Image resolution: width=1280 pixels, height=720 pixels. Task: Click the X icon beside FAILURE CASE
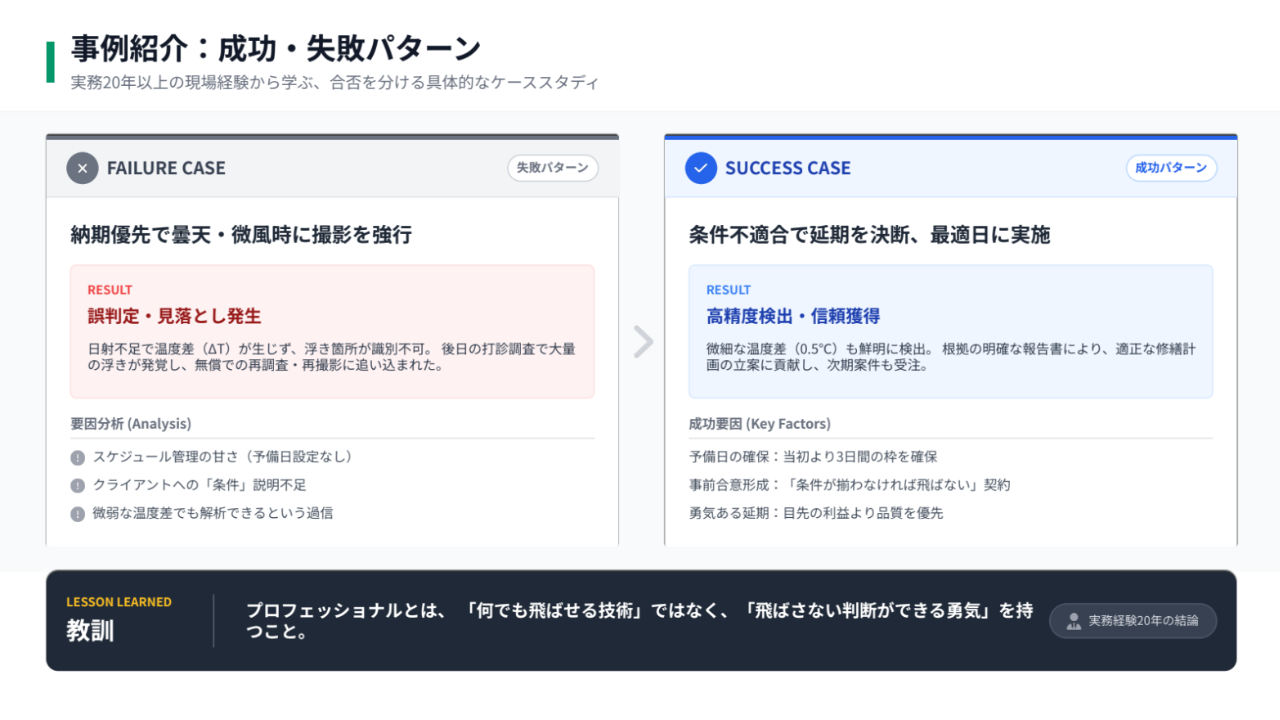click(x=83, y=168)
